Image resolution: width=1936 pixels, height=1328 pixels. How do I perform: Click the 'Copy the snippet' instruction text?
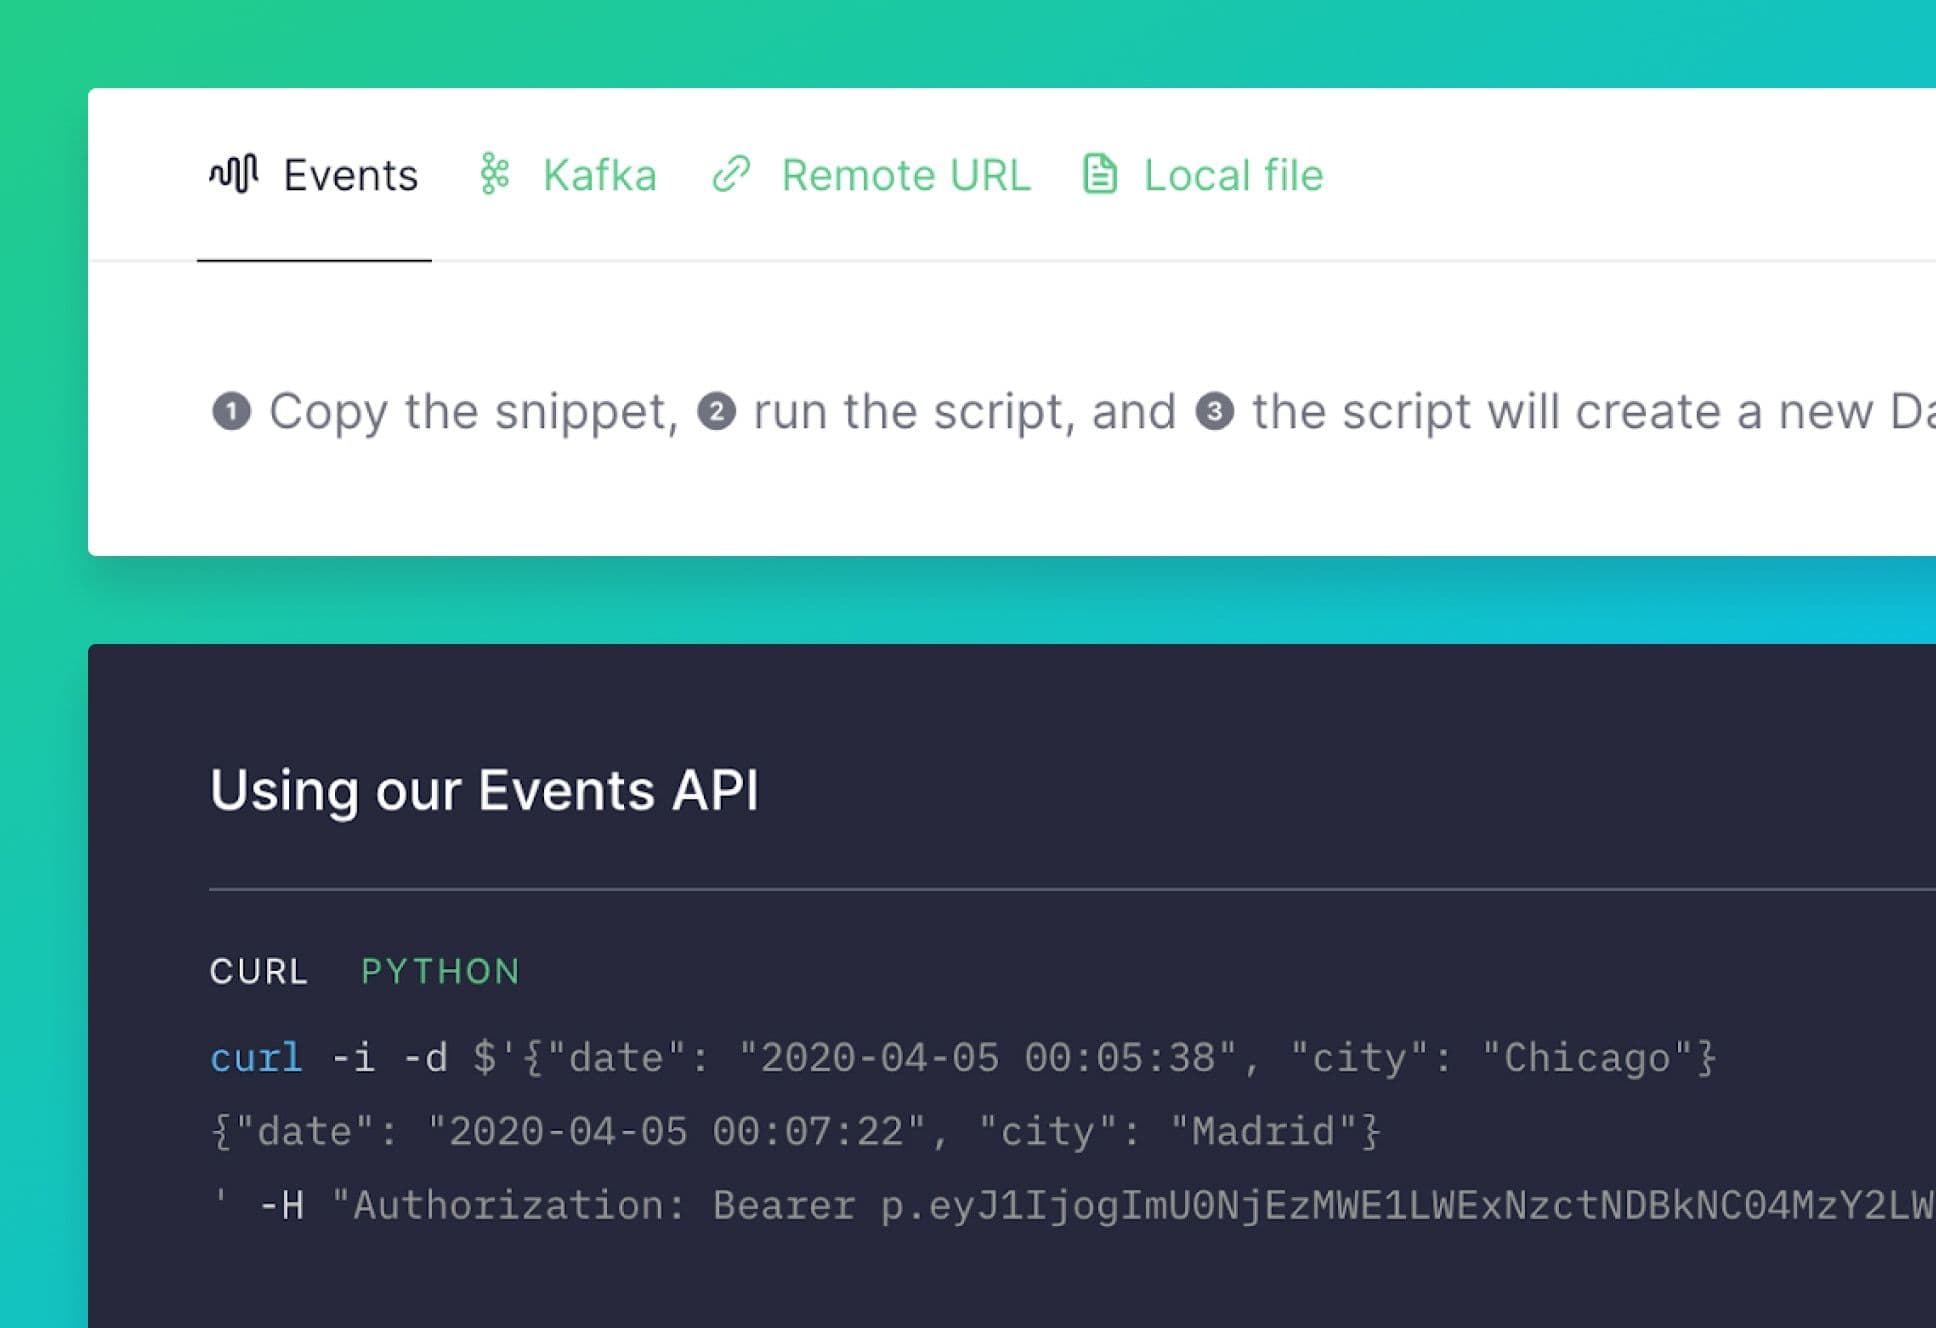pos(473,411)
